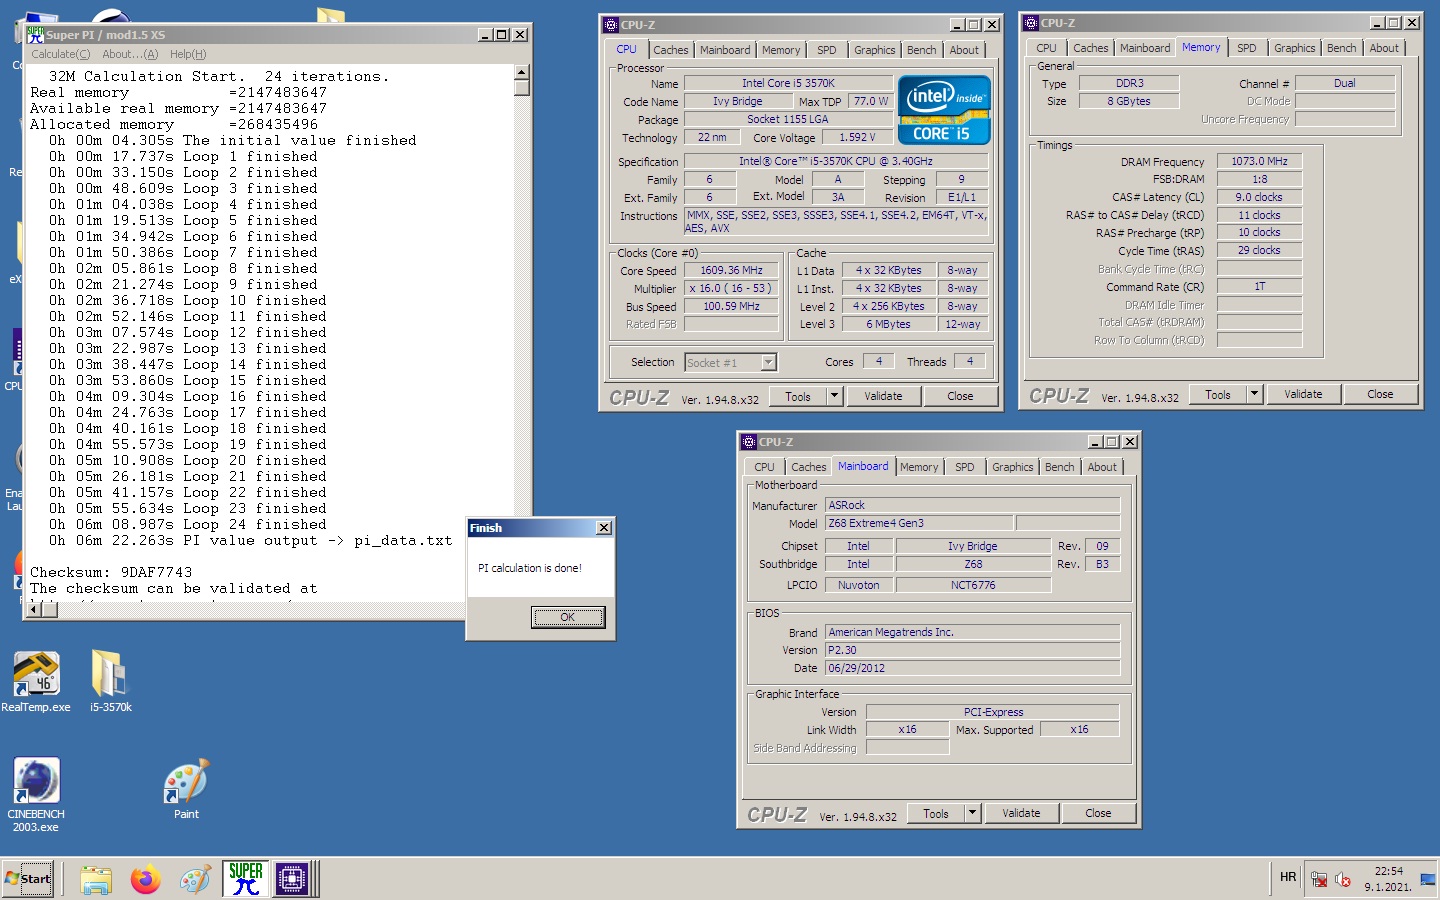Click the Multiplier x 16.0 value
The width and height of the screenshot is (1440, 900).
coord(731,288)
